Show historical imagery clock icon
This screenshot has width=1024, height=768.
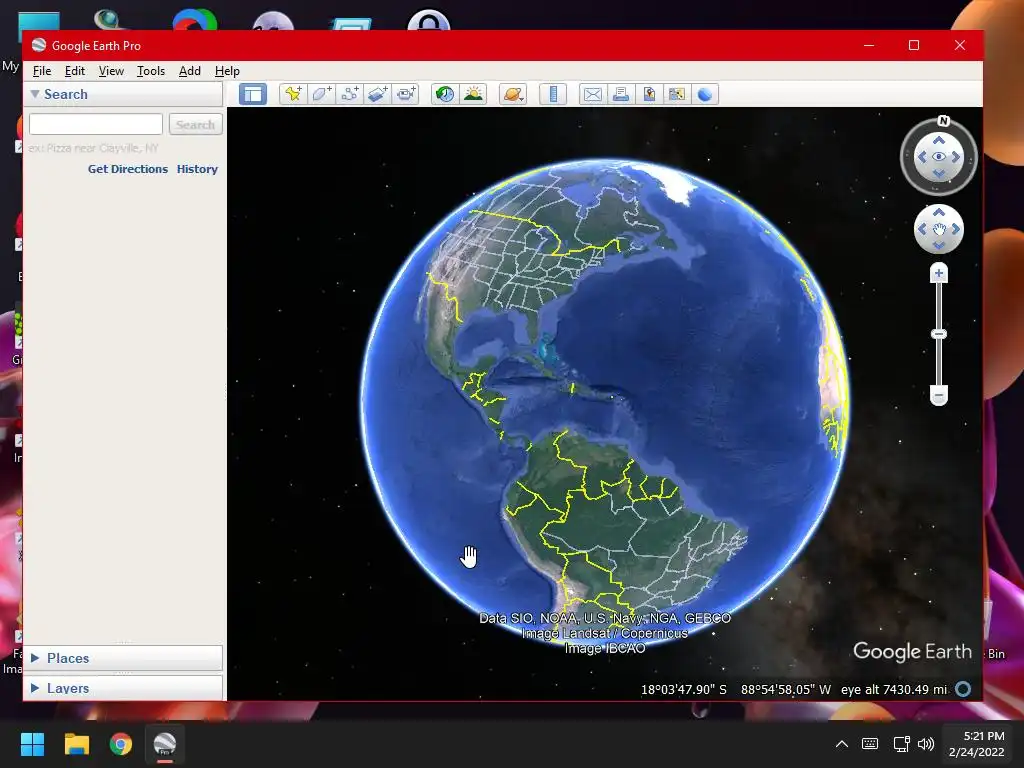click(x=445, y=94)
